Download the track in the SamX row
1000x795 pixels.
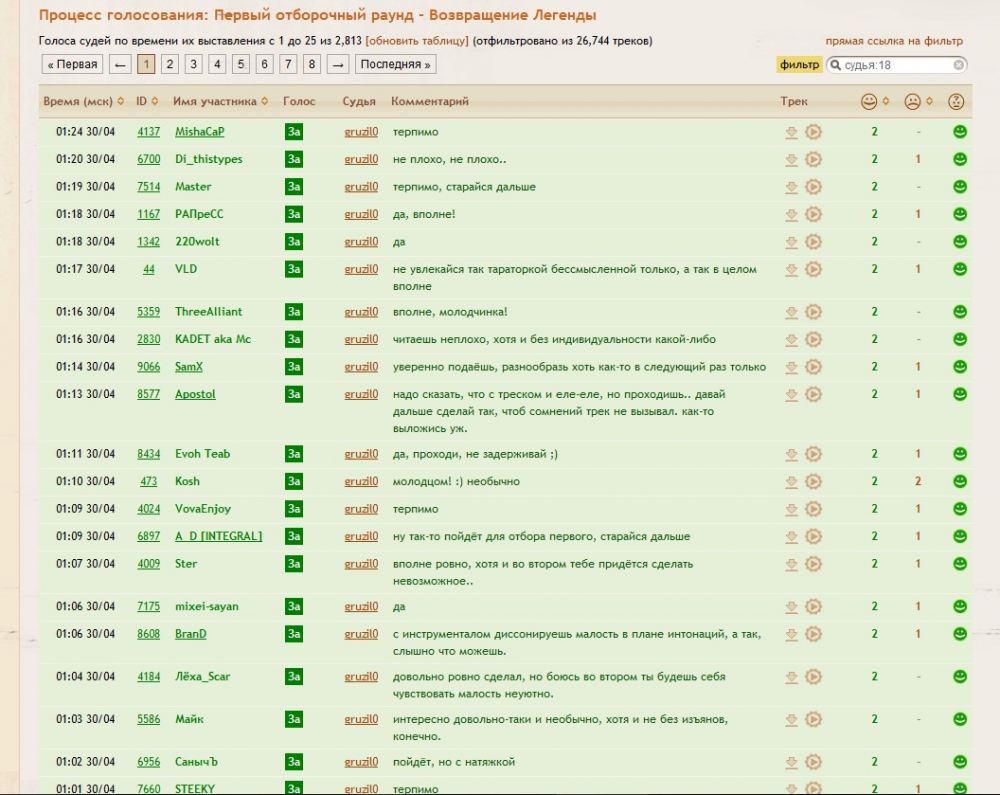791,367
